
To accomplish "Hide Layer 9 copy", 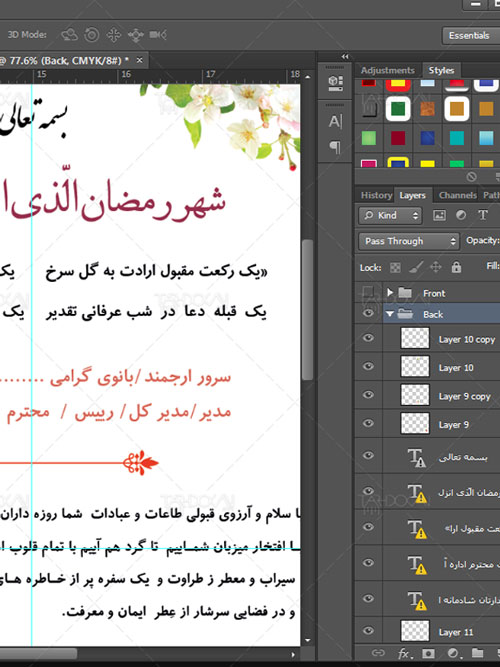I will click(368, 395).
